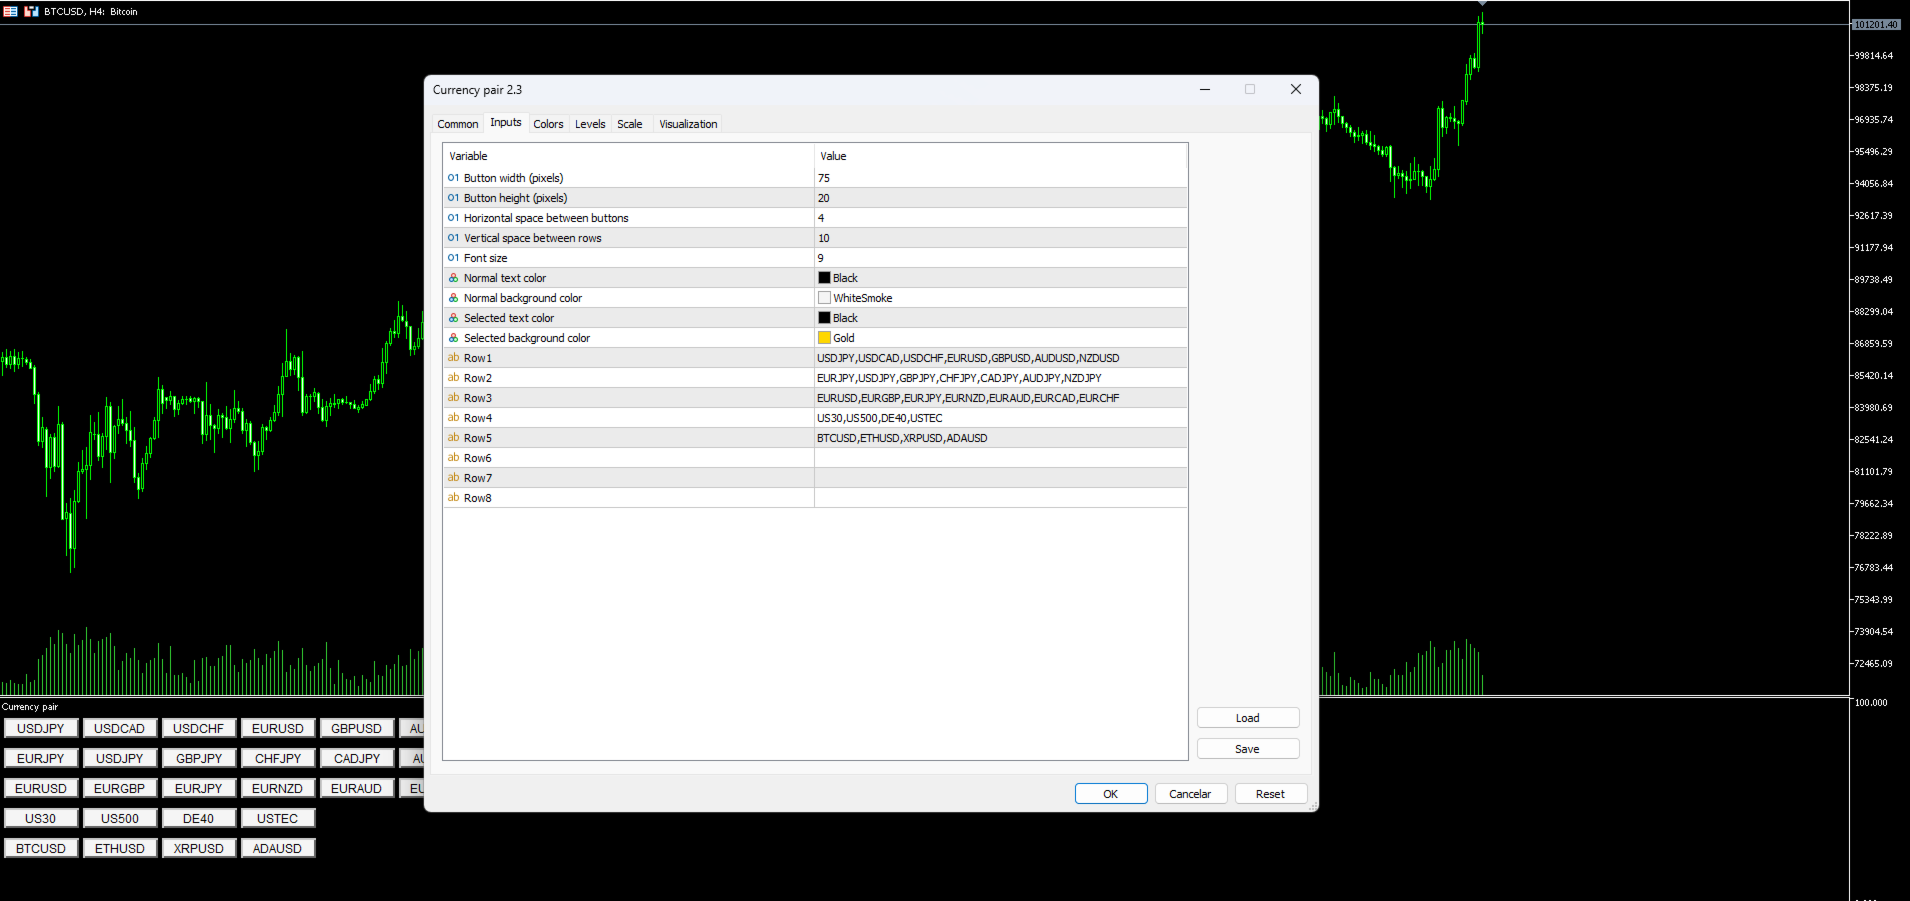Click the Gold selected background swatch
1910x901 pixels.
tap(825, 338)
